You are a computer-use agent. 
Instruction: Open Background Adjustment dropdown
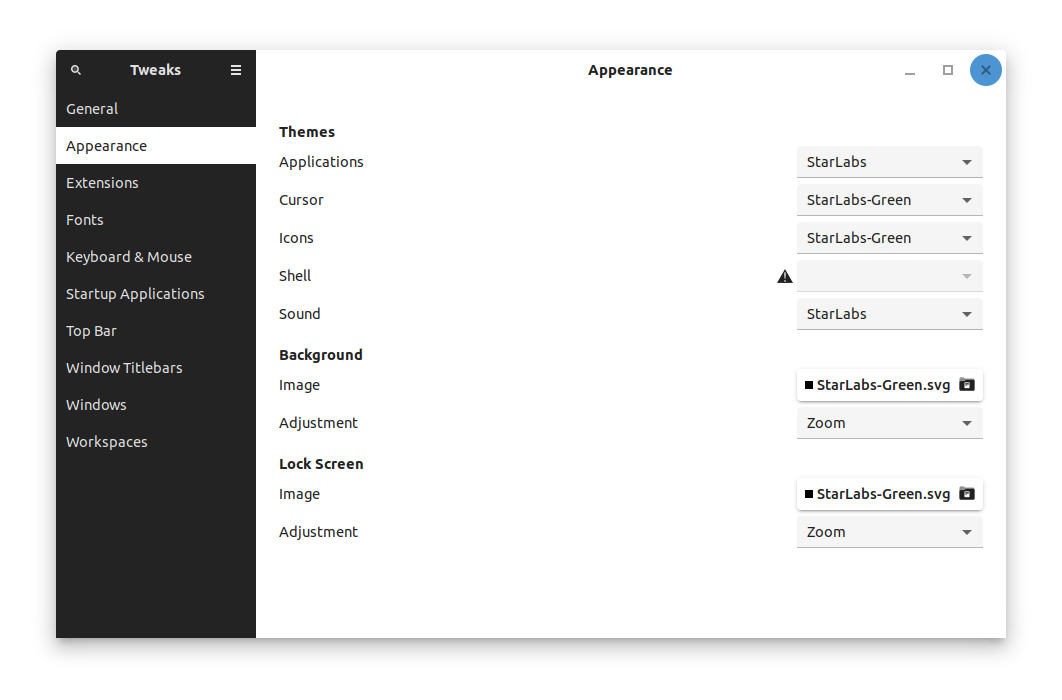point(889,422)
